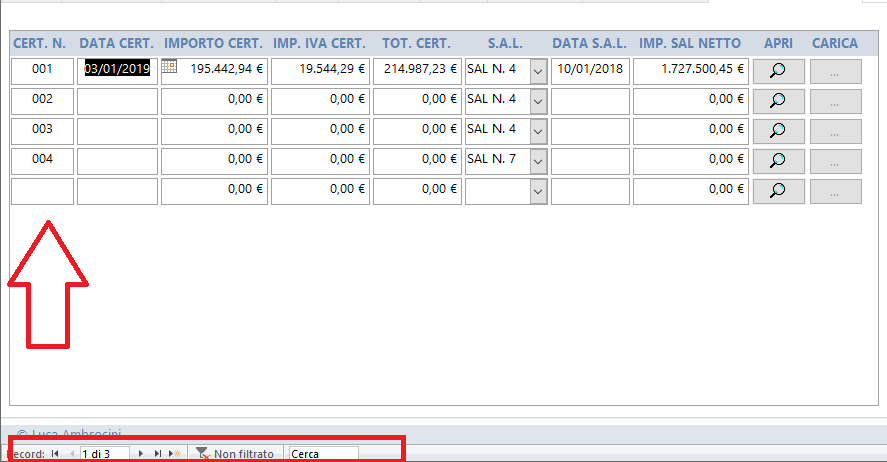887x462 pixels.
Task: Click magnifier button in the empty new row
Action: (778, 191)
